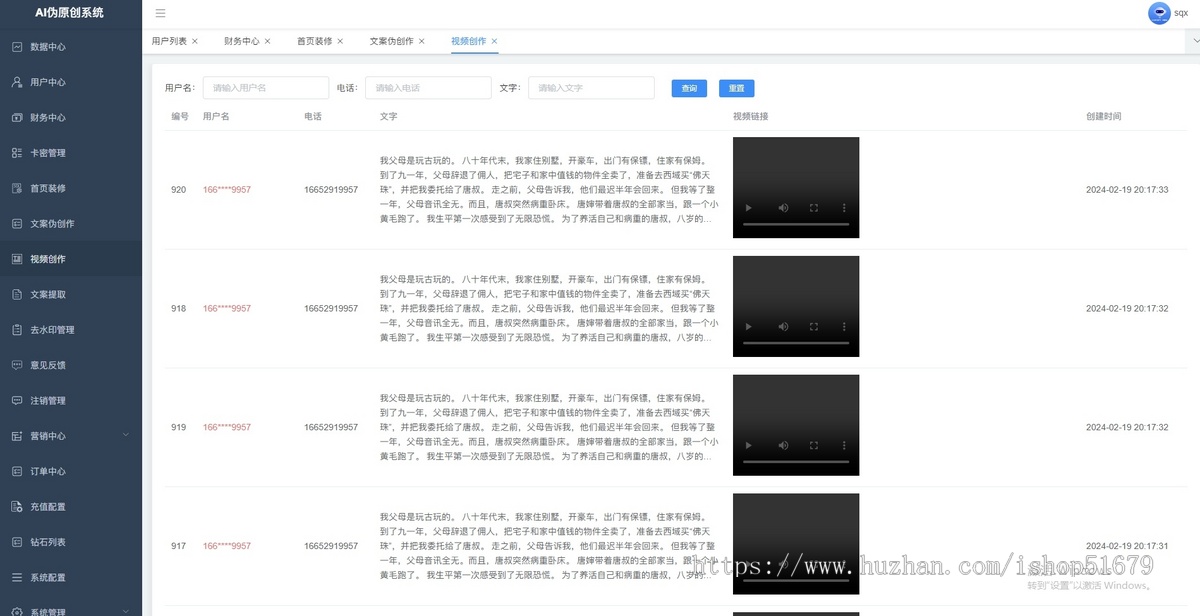The height and width of the screenshot is (616, 1200).
Task: Open the tabs dropdown arrow at right
Action: point(1195,41)
